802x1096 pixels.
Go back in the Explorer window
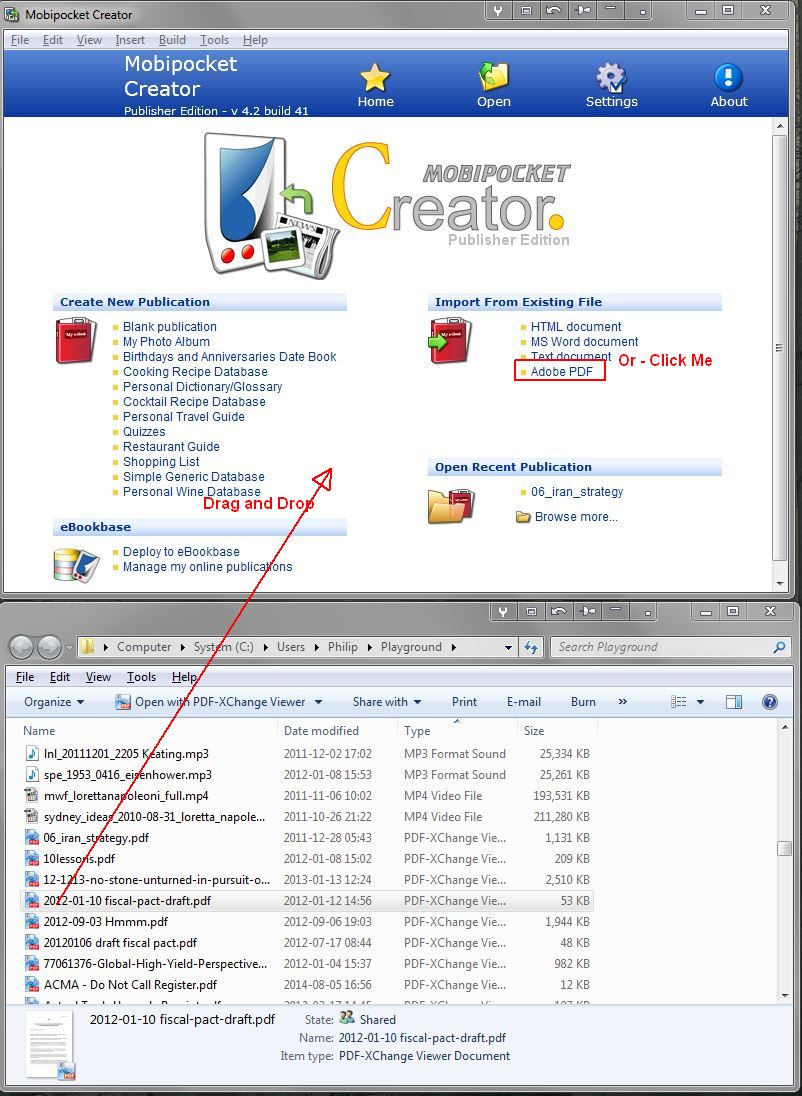coord(22,647)
